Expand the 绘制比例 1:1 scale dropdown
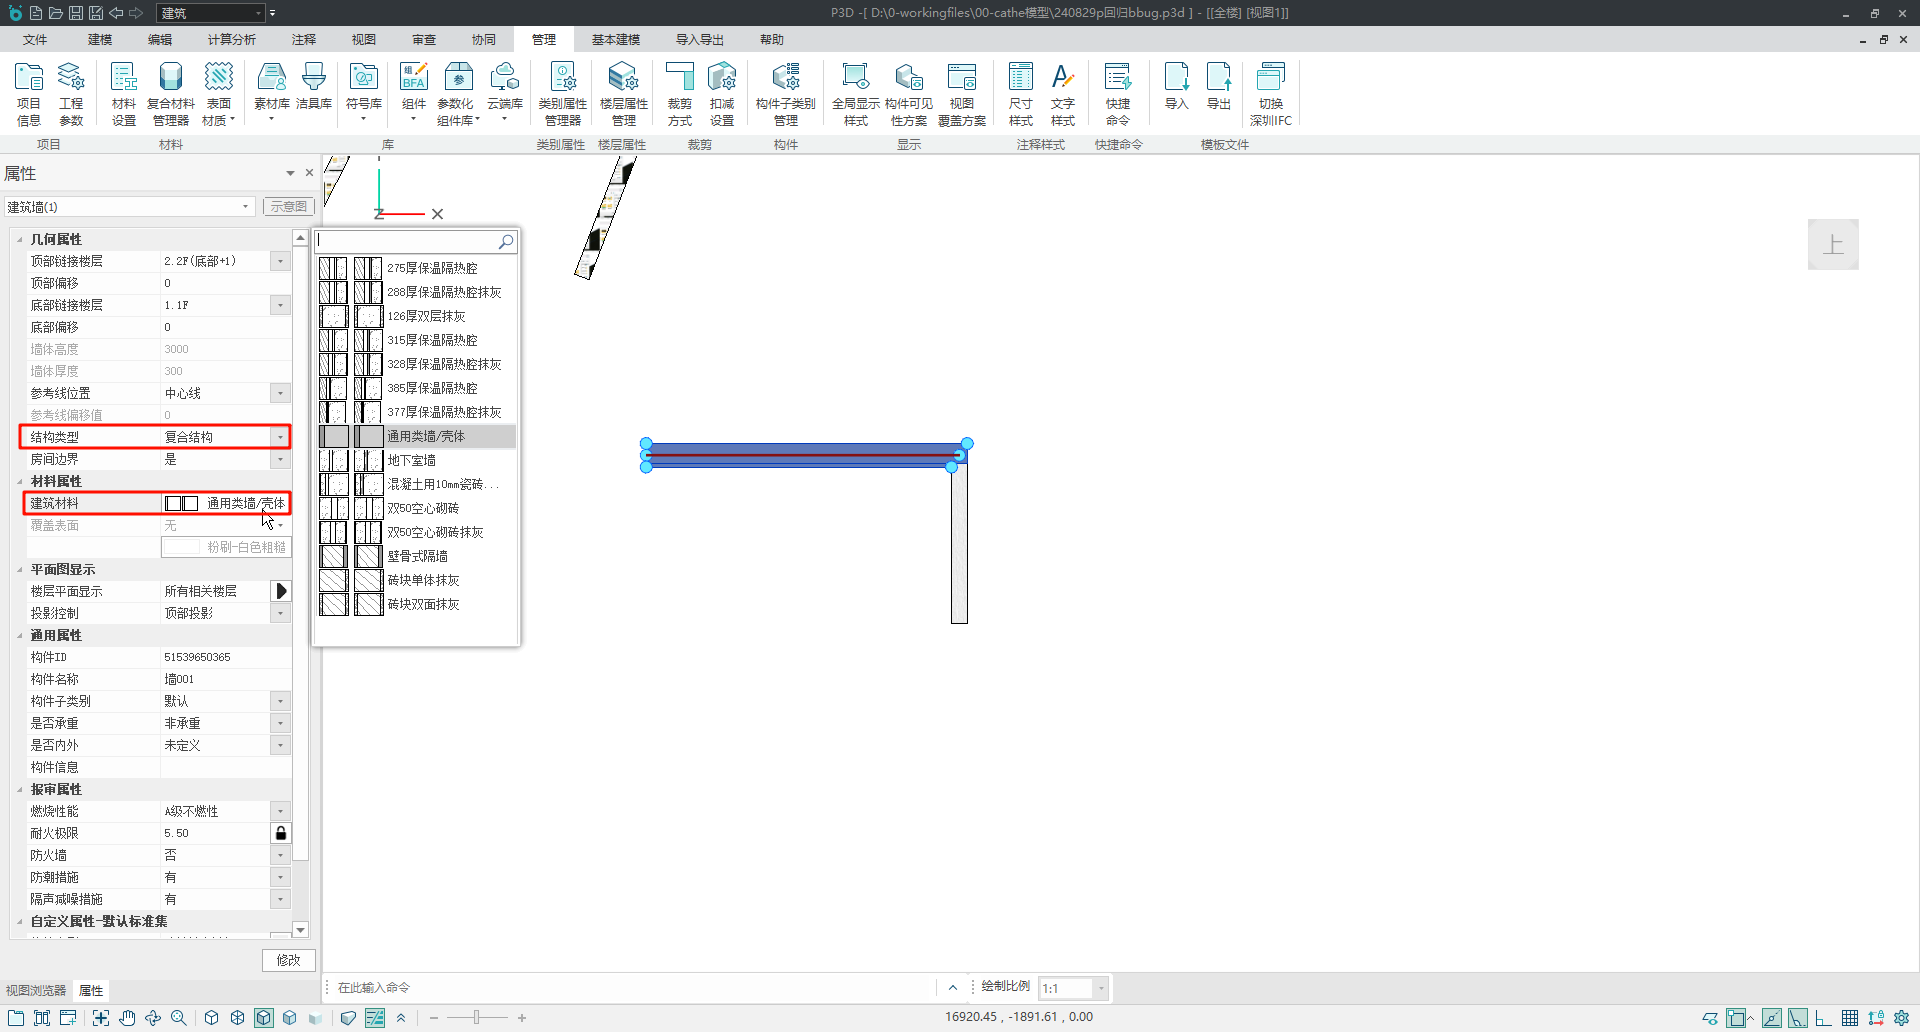 (x=1101, y=988)
